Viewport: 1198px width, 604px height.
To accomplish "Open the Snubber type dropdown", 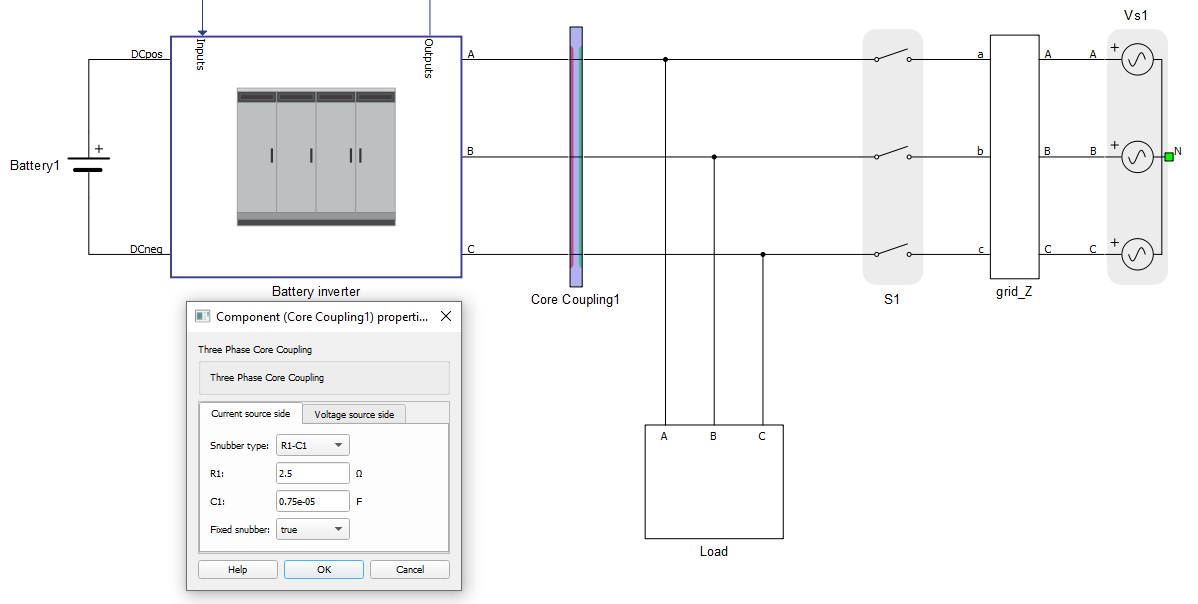I will 313,445.
